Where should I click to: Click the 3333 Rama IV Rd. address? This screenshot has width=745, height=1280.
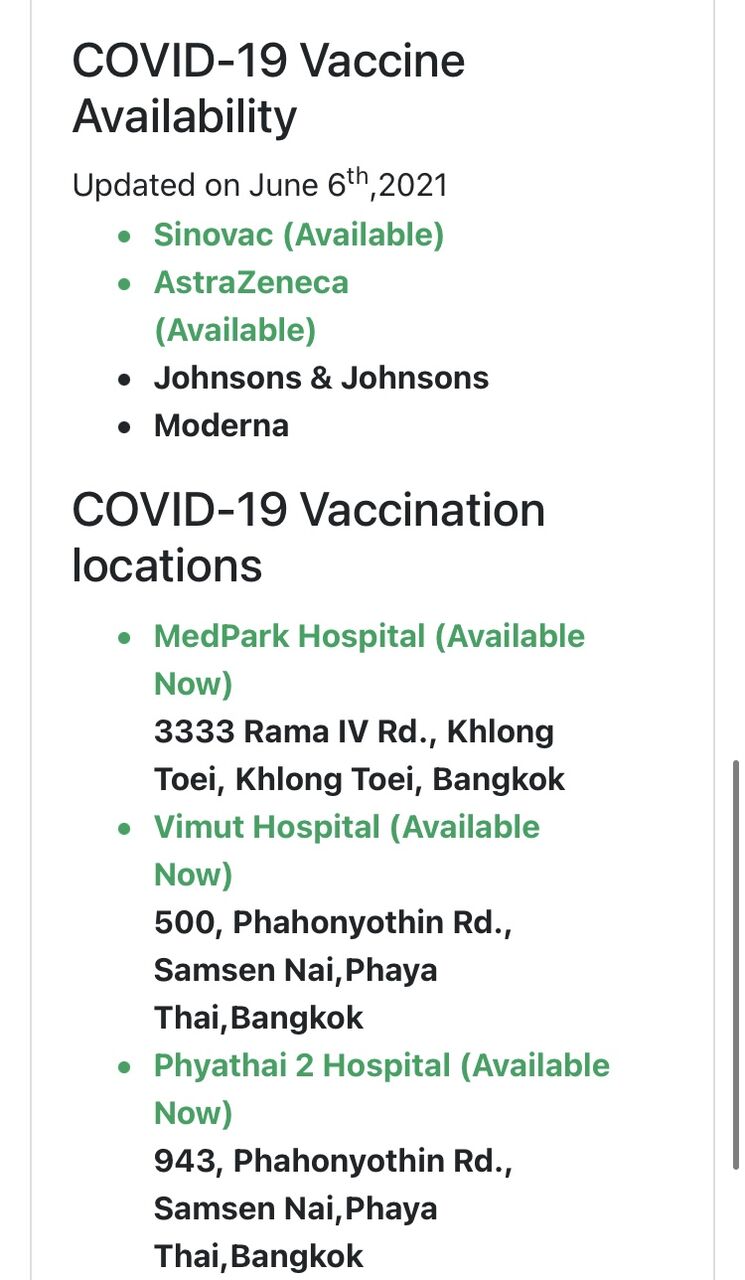tap(359, 755)
